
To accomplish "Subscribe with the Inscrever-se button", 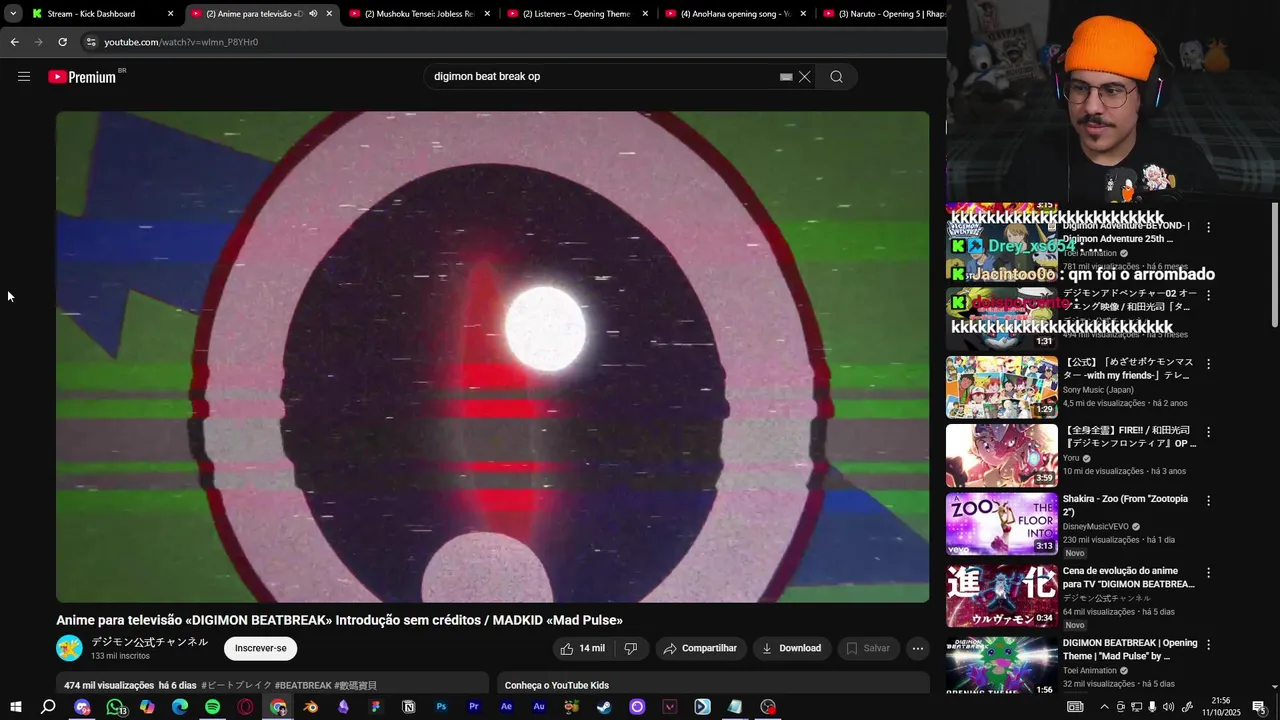I will (x=260, y=648).
